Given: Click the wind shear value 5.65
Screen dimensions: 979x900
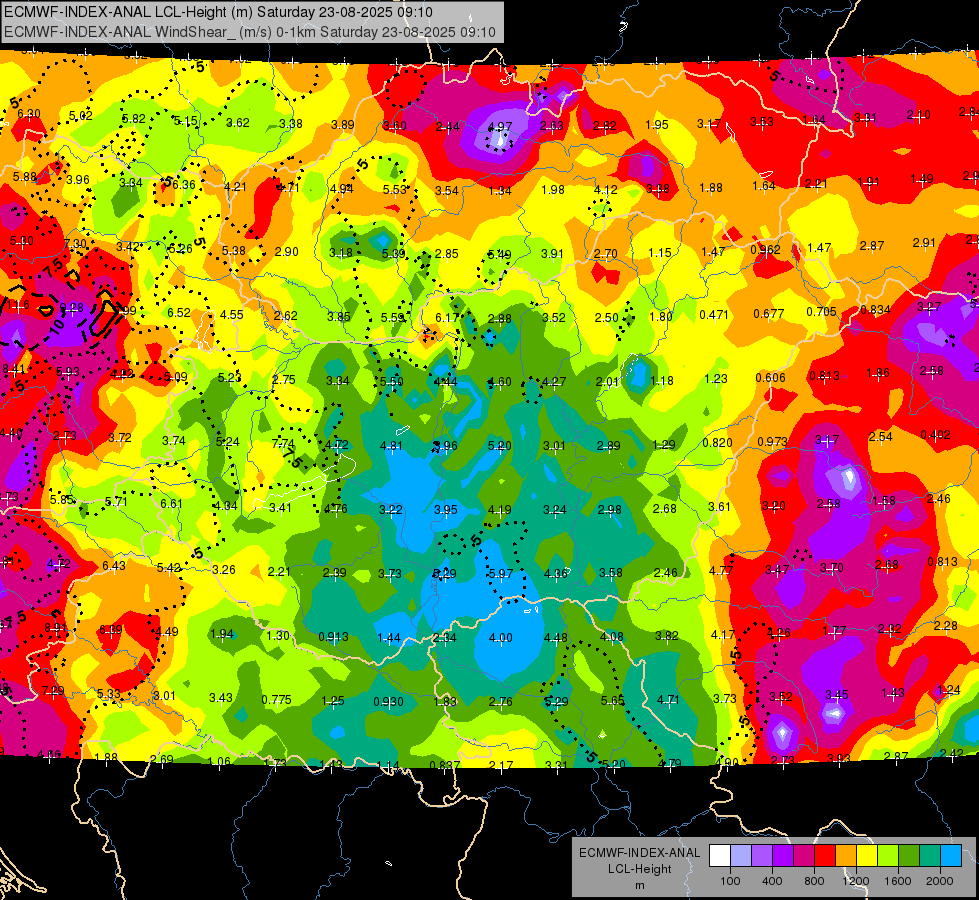Looking at the screenshot, I should click(612, 700).
